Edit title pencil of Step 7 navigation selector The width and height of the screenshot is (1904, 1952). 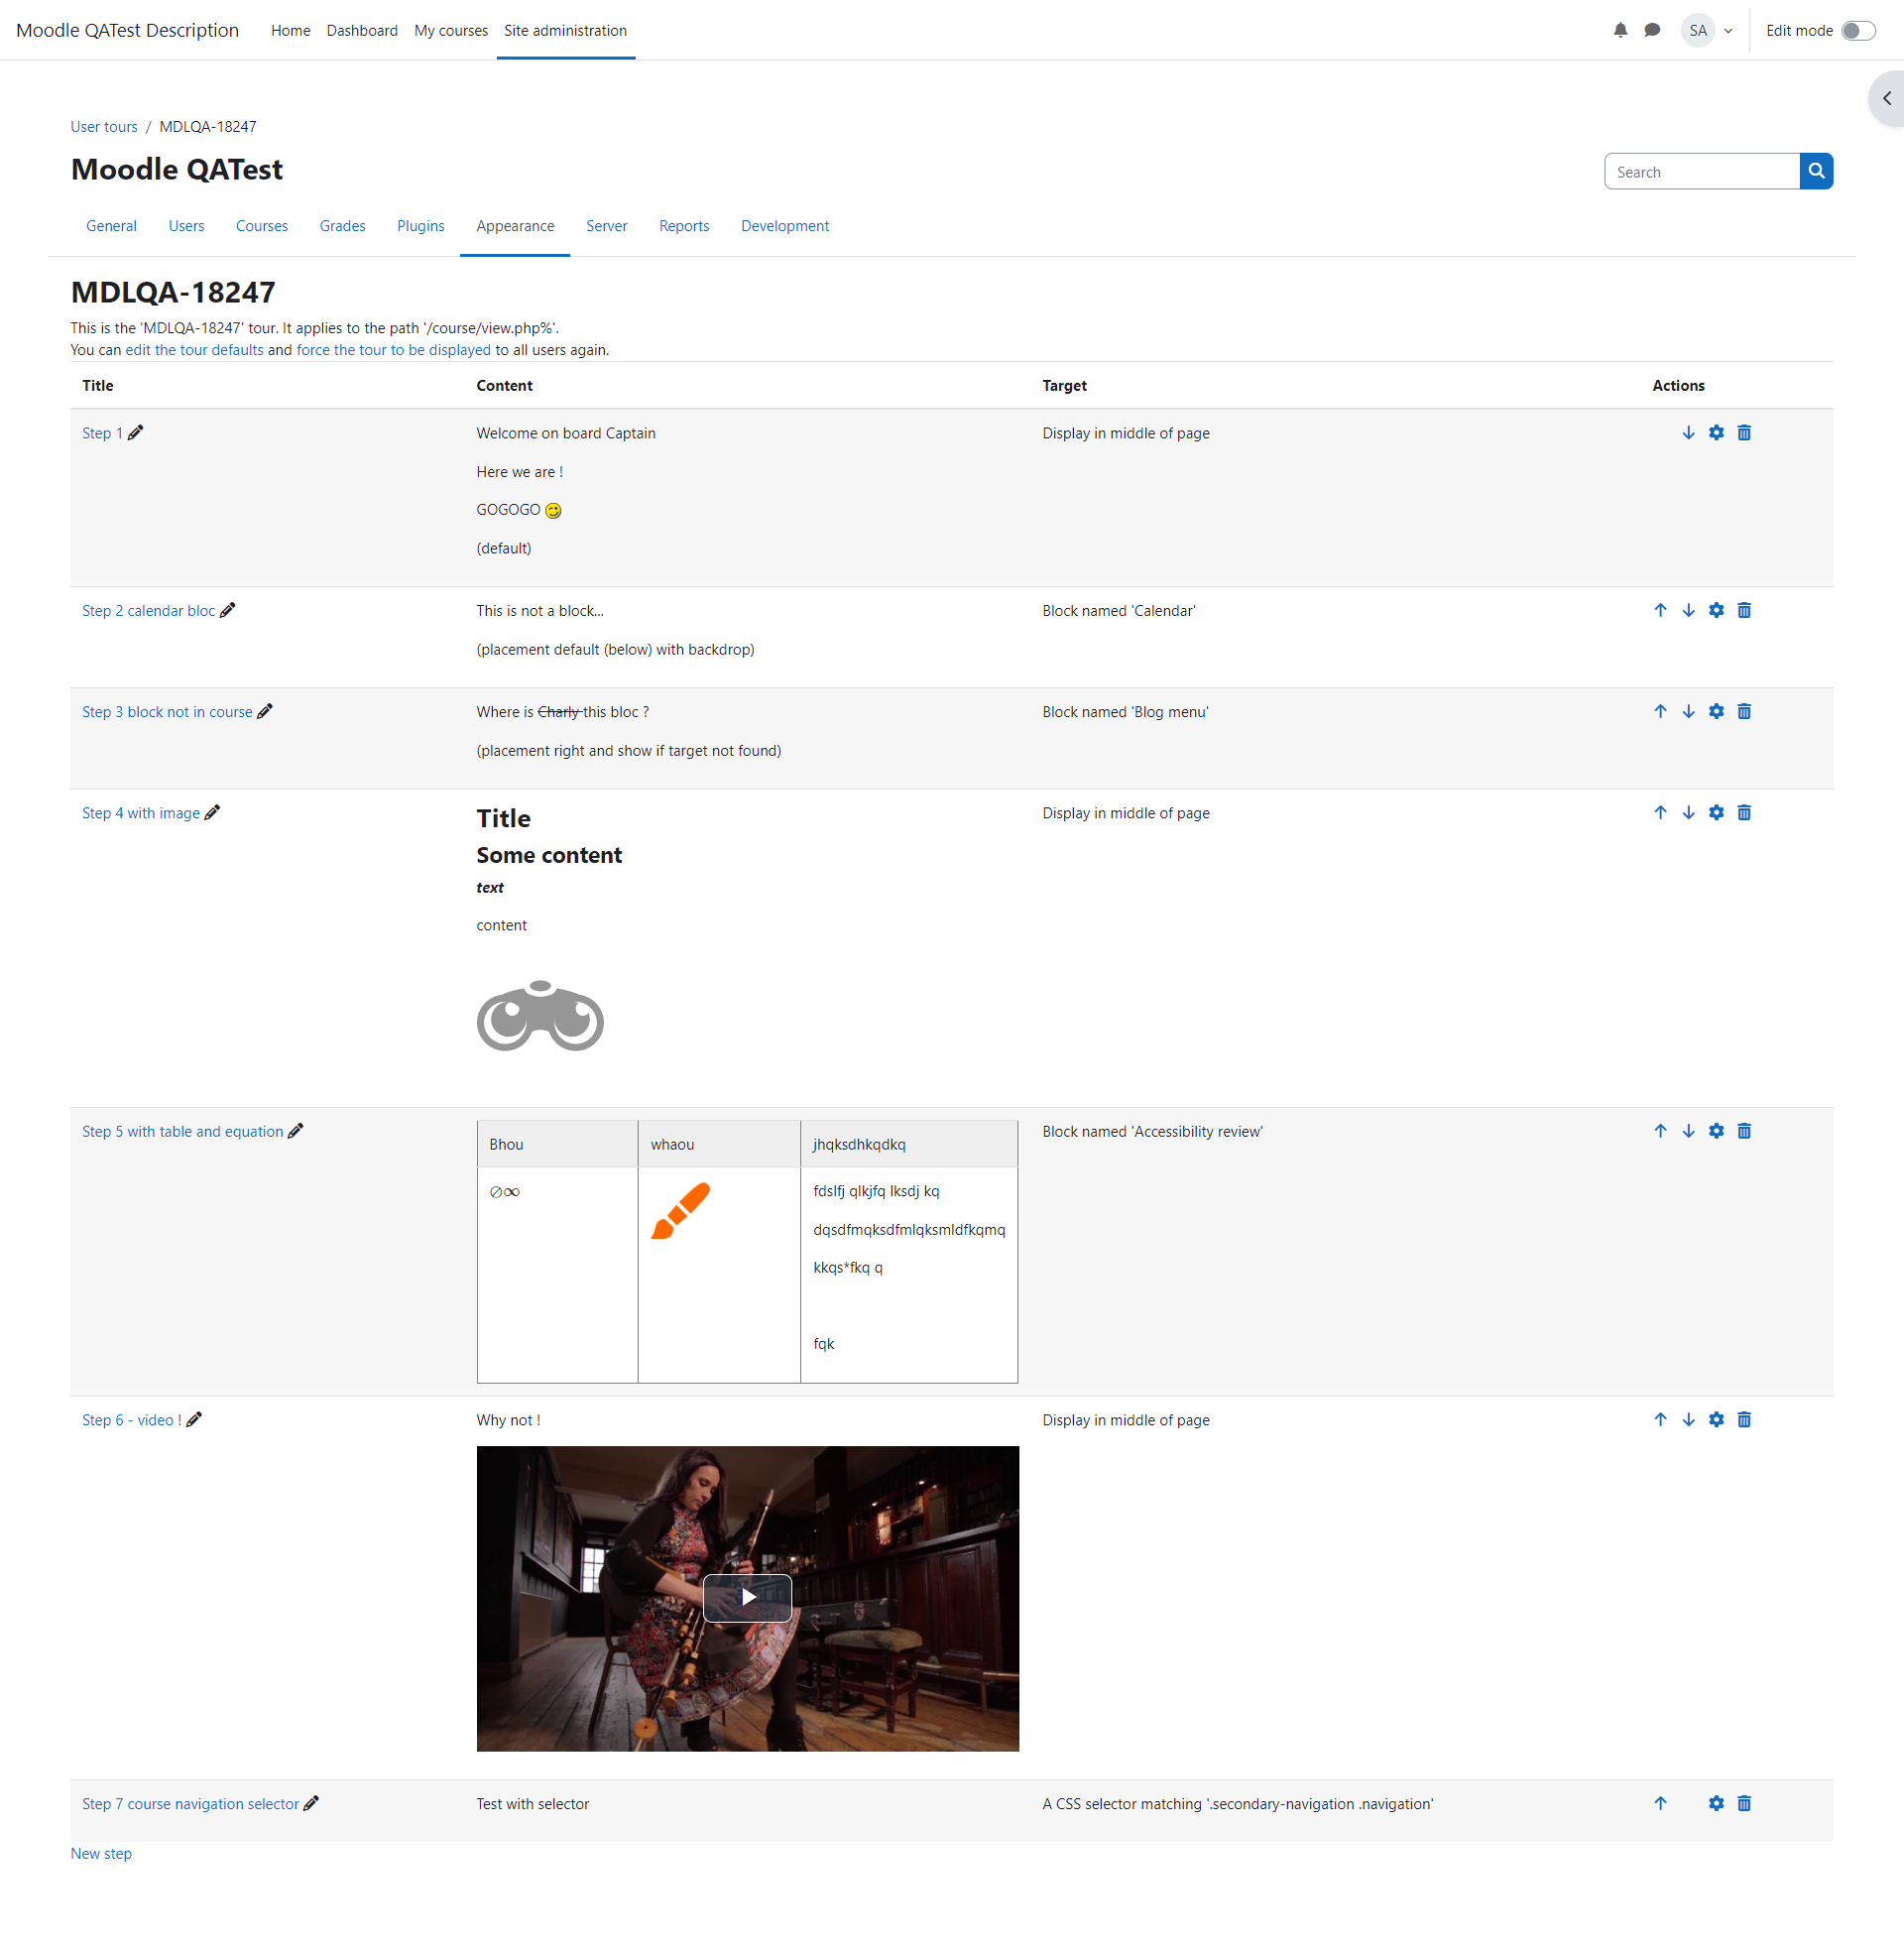(311, 1803)
